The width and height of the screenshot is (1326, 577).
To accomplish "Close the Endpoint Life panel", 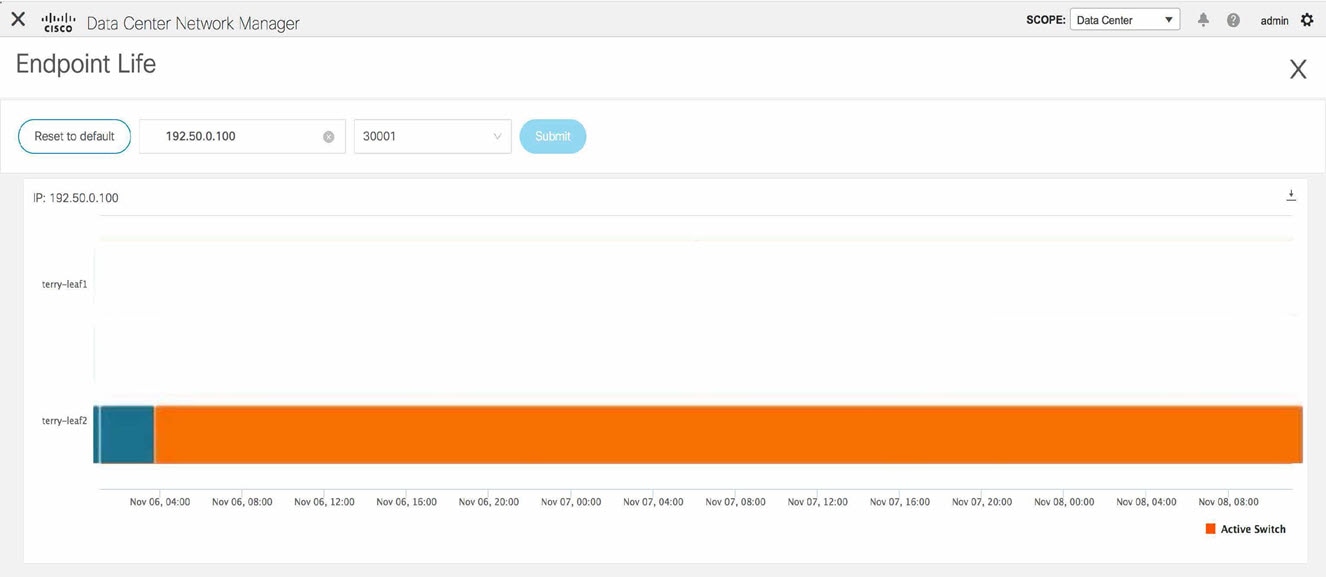I will (x=1298, y=69).
